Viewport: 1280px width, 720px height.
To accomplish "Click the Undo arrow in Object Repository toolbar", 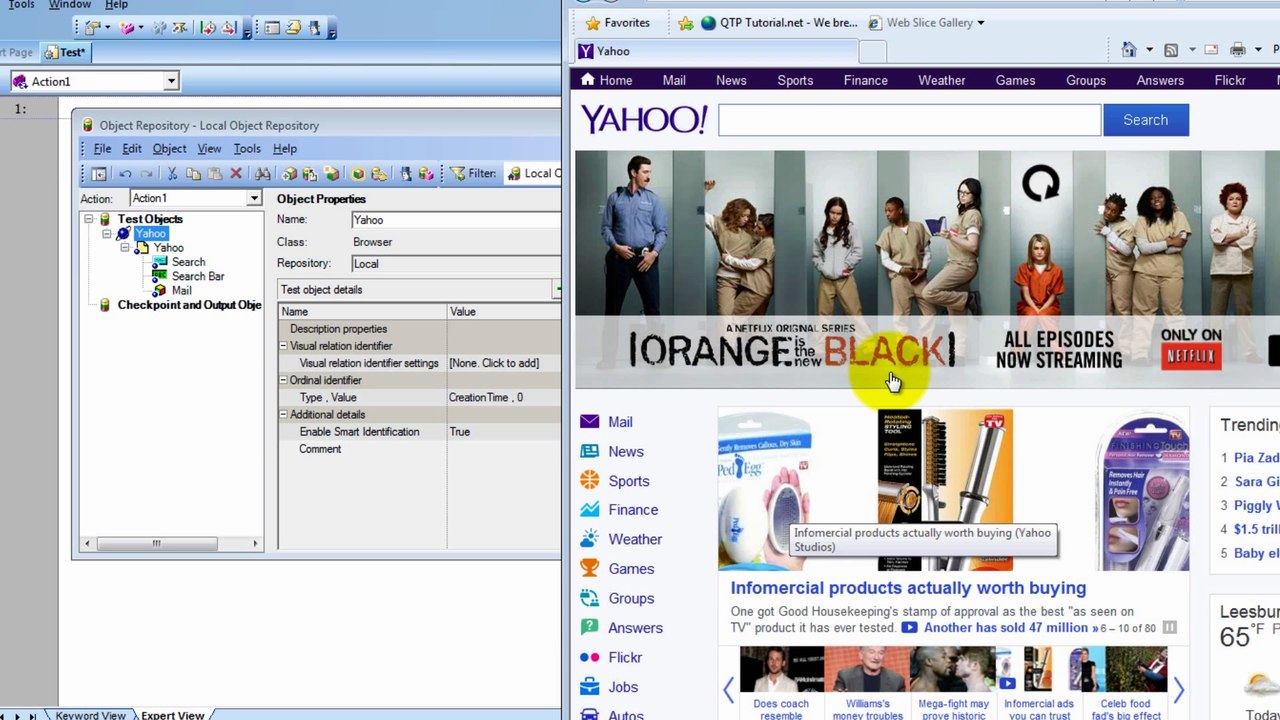I will pyautogui.click(x=125, y=174).
